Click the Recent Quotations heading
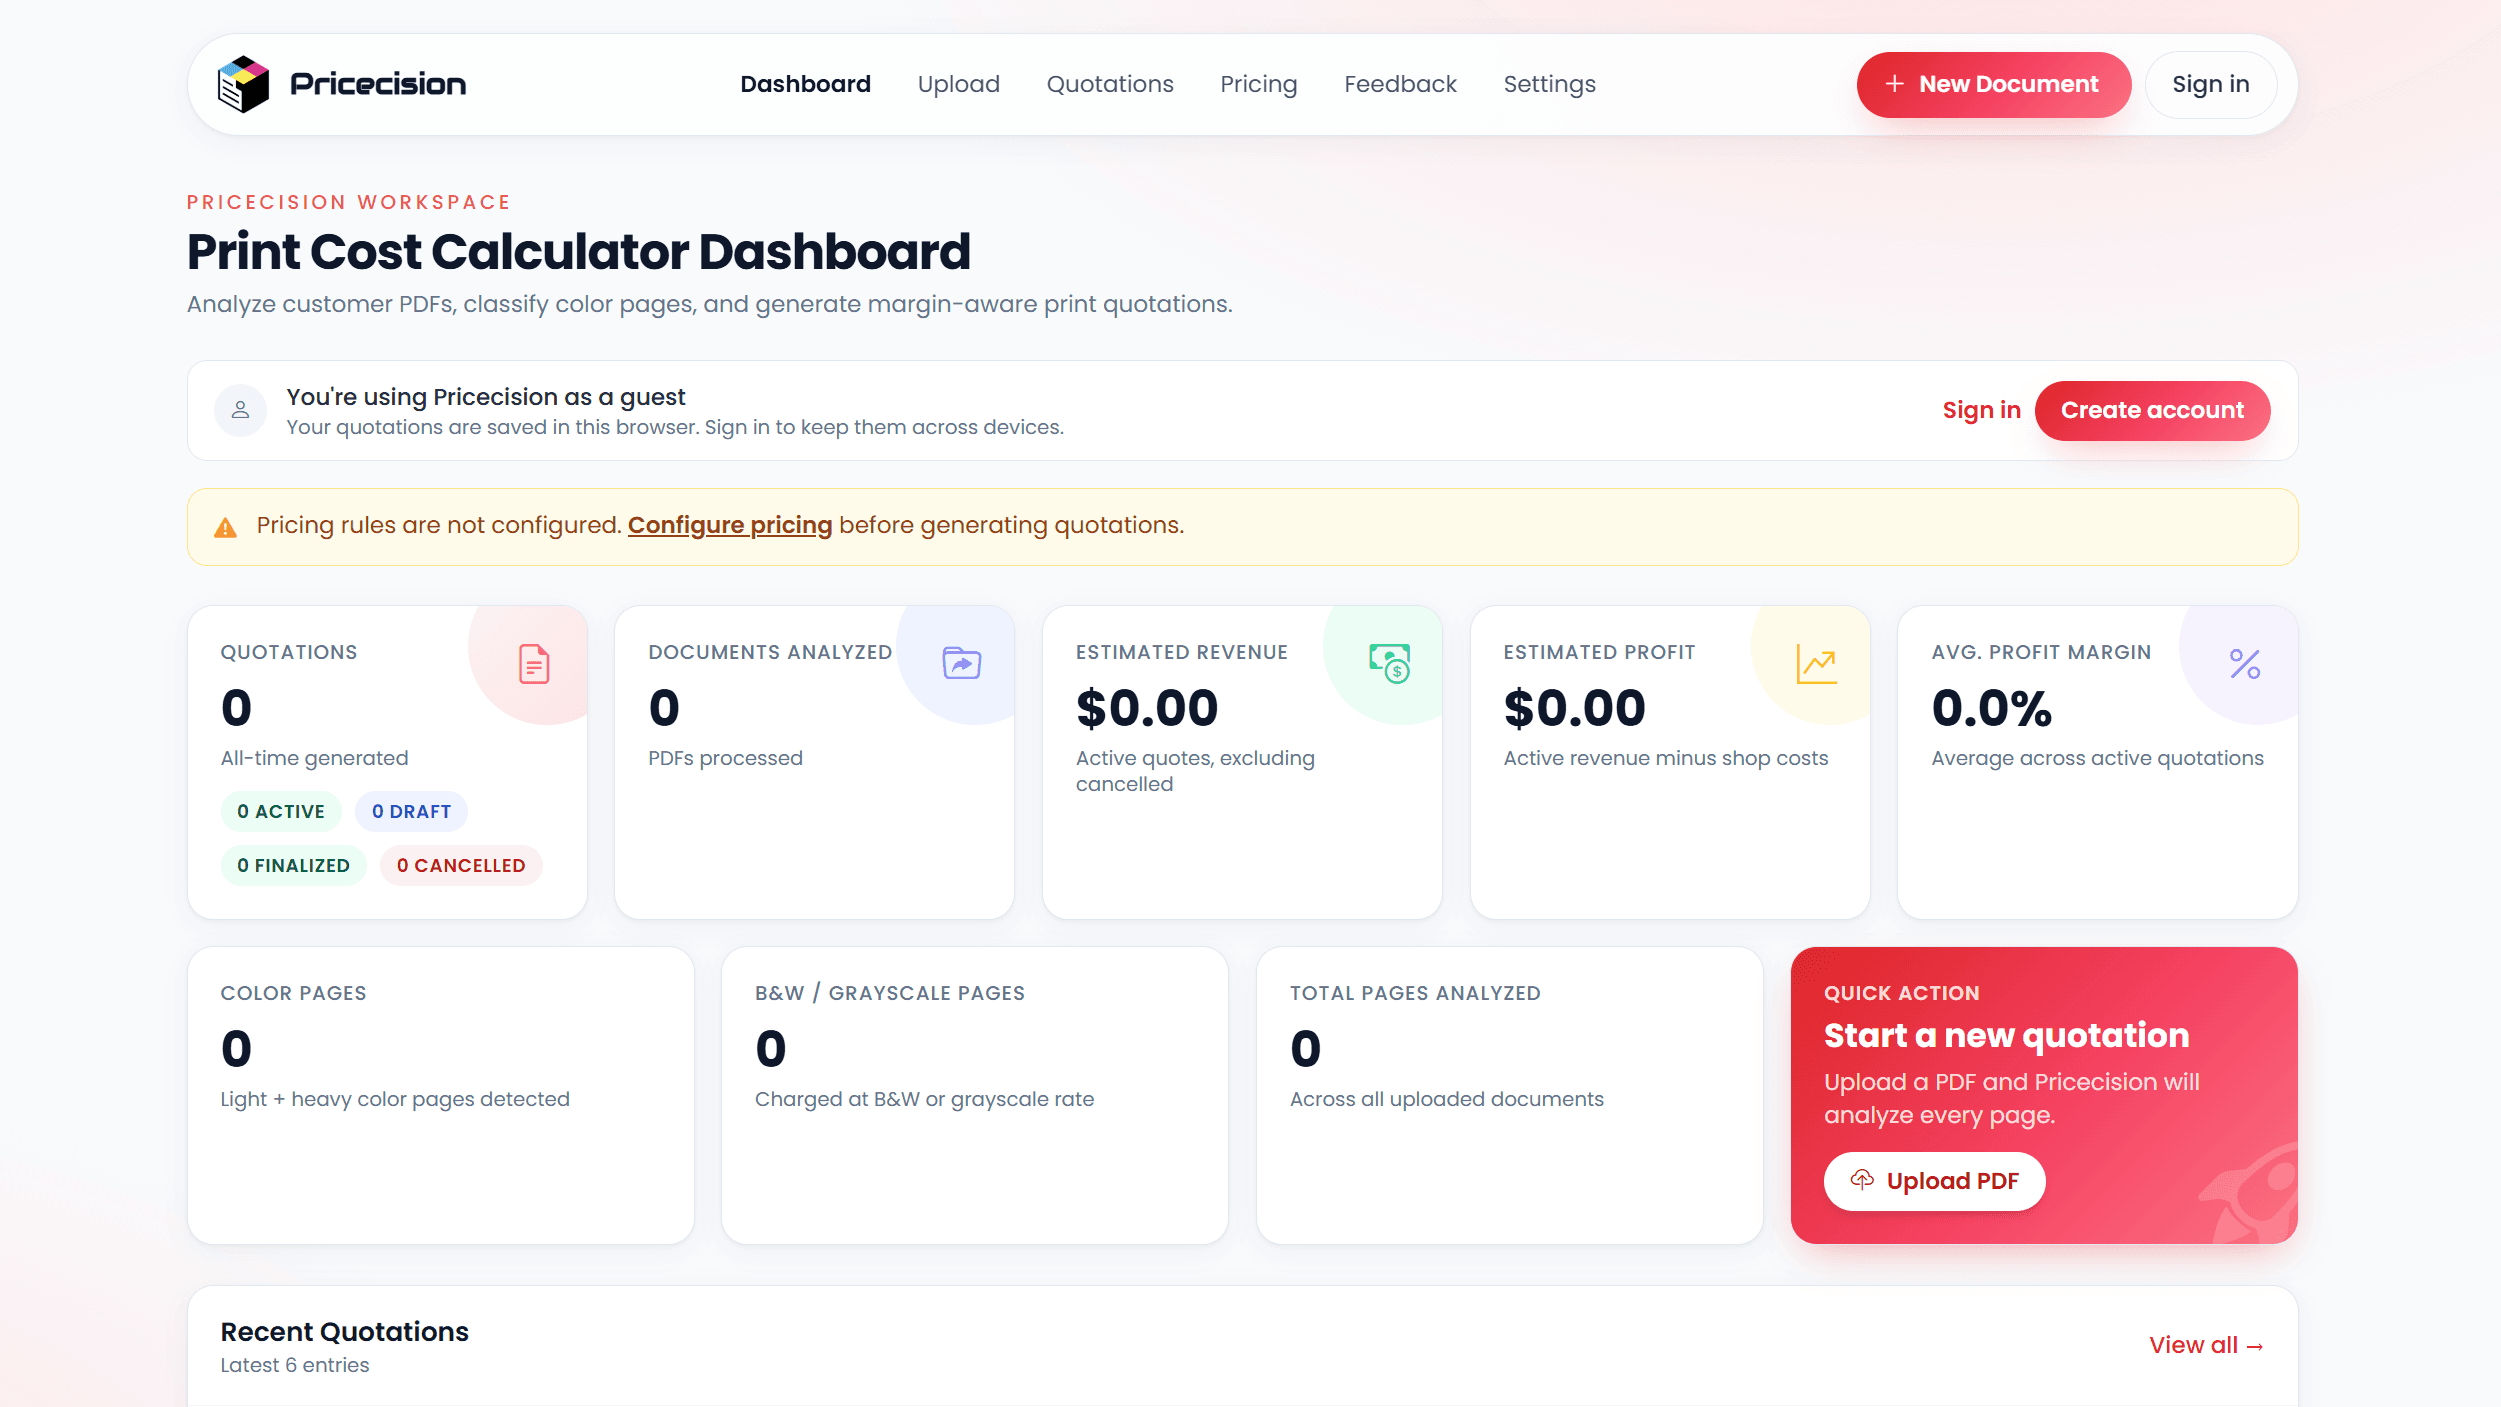This screenshot has width=2501, height=1407. click(344, 1331)
